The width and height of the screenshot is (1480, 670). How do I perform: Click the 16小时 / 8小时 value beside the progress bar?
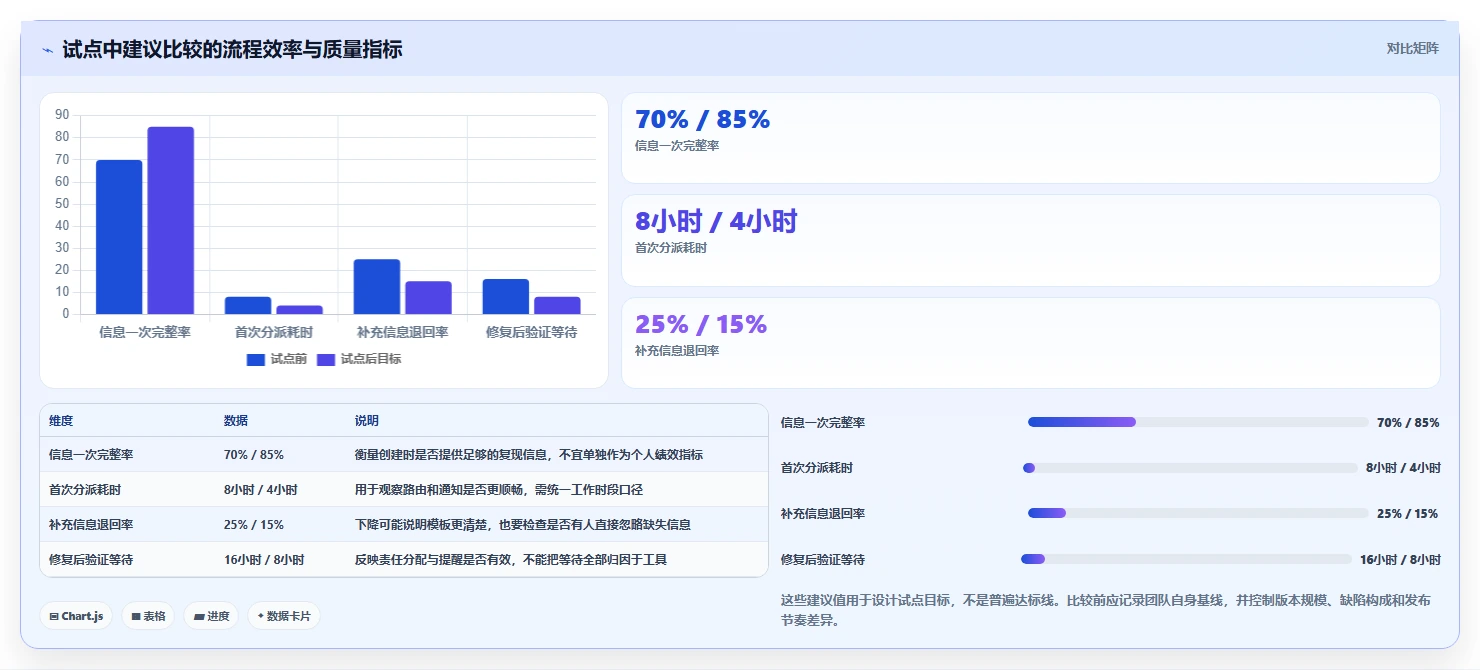pyautogui.click(x=1400, y=559)
